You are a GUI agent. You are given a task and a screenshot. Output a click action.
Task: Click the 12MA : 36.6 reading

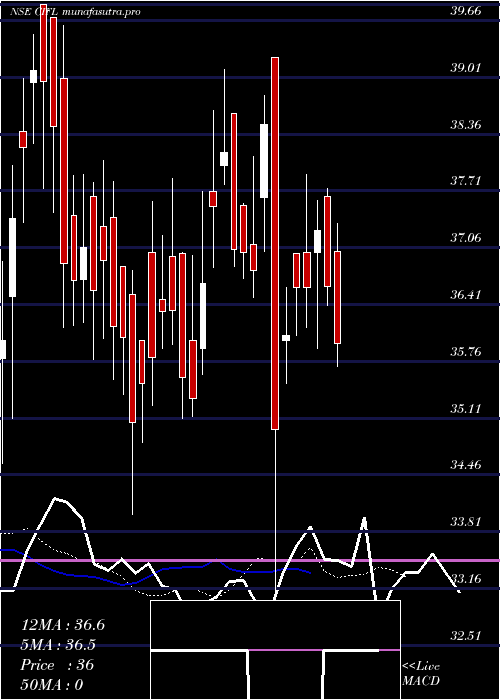[x=63, y=625]
